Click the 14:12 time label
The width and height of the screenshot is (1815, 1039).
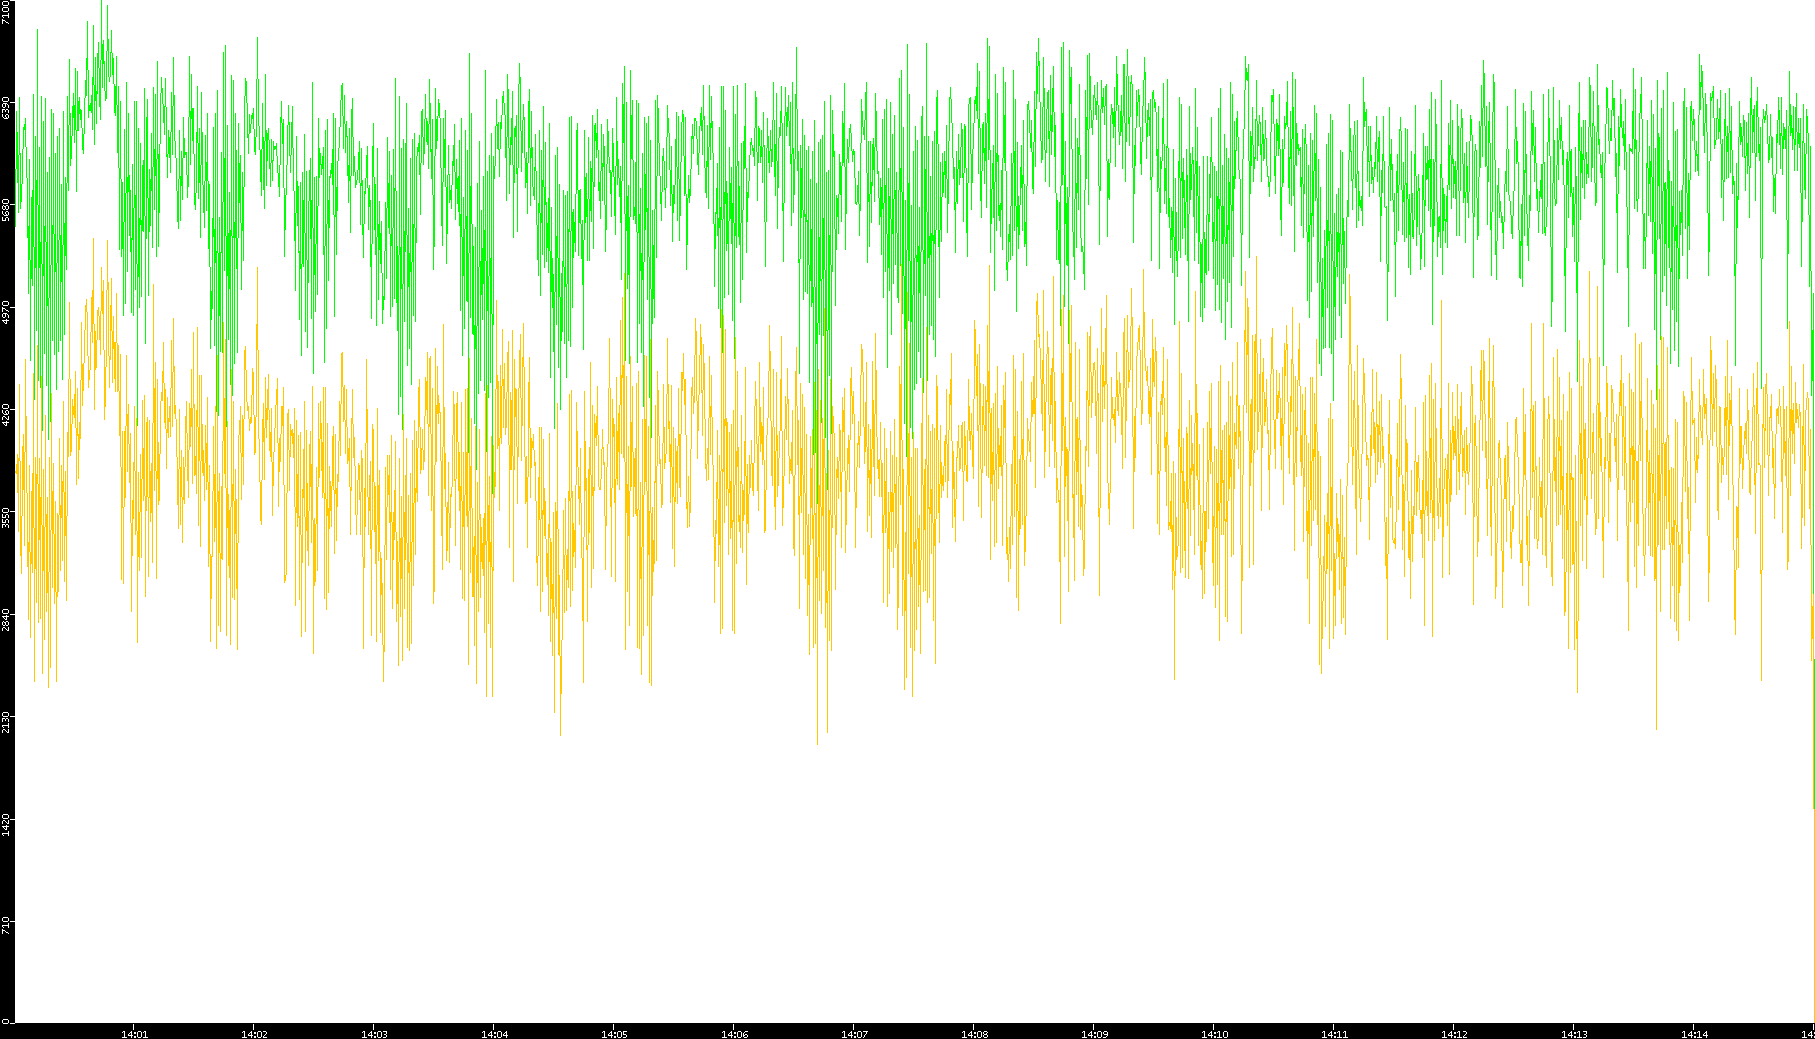(x=1454, y=1034)
